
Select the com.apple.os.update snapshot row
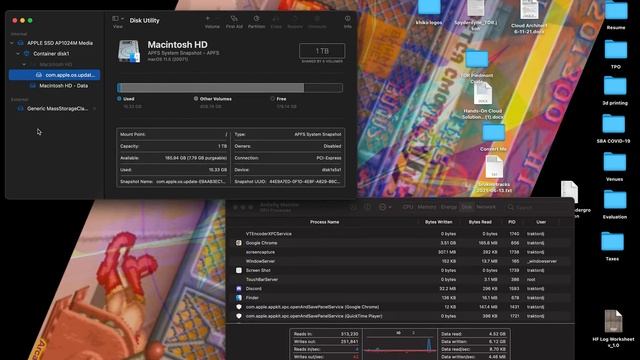click(x=55, y=75)
